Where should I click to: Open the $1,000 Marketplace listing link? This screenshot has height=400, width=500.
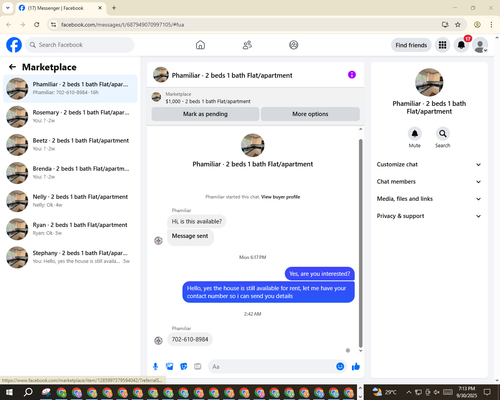tap(208, 101)
